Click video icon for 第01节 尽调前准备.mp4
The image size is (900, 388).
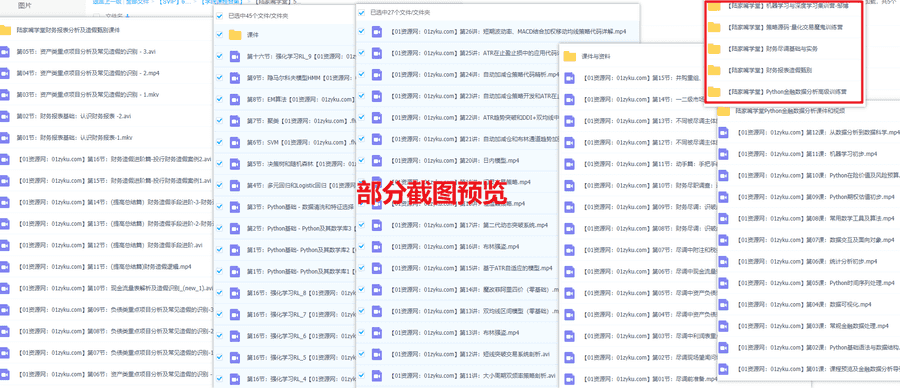[x=569, y=379]
